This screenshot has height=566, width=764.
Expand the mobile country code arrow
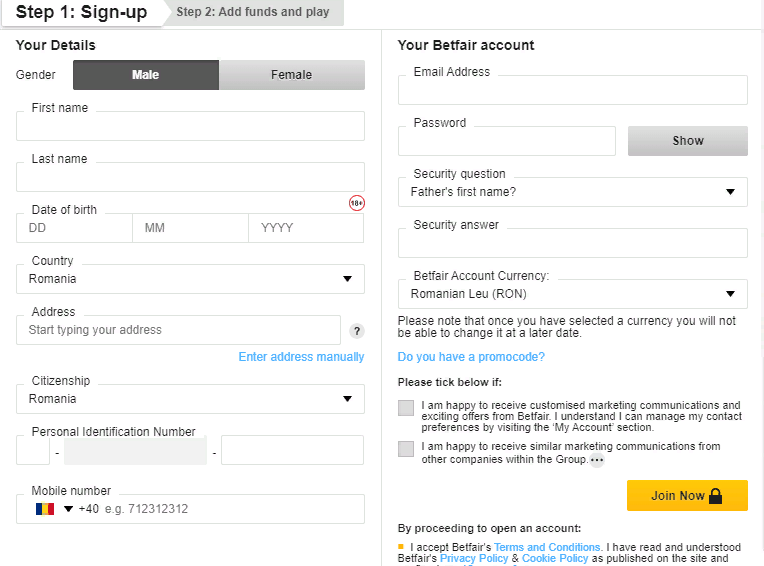68,509
